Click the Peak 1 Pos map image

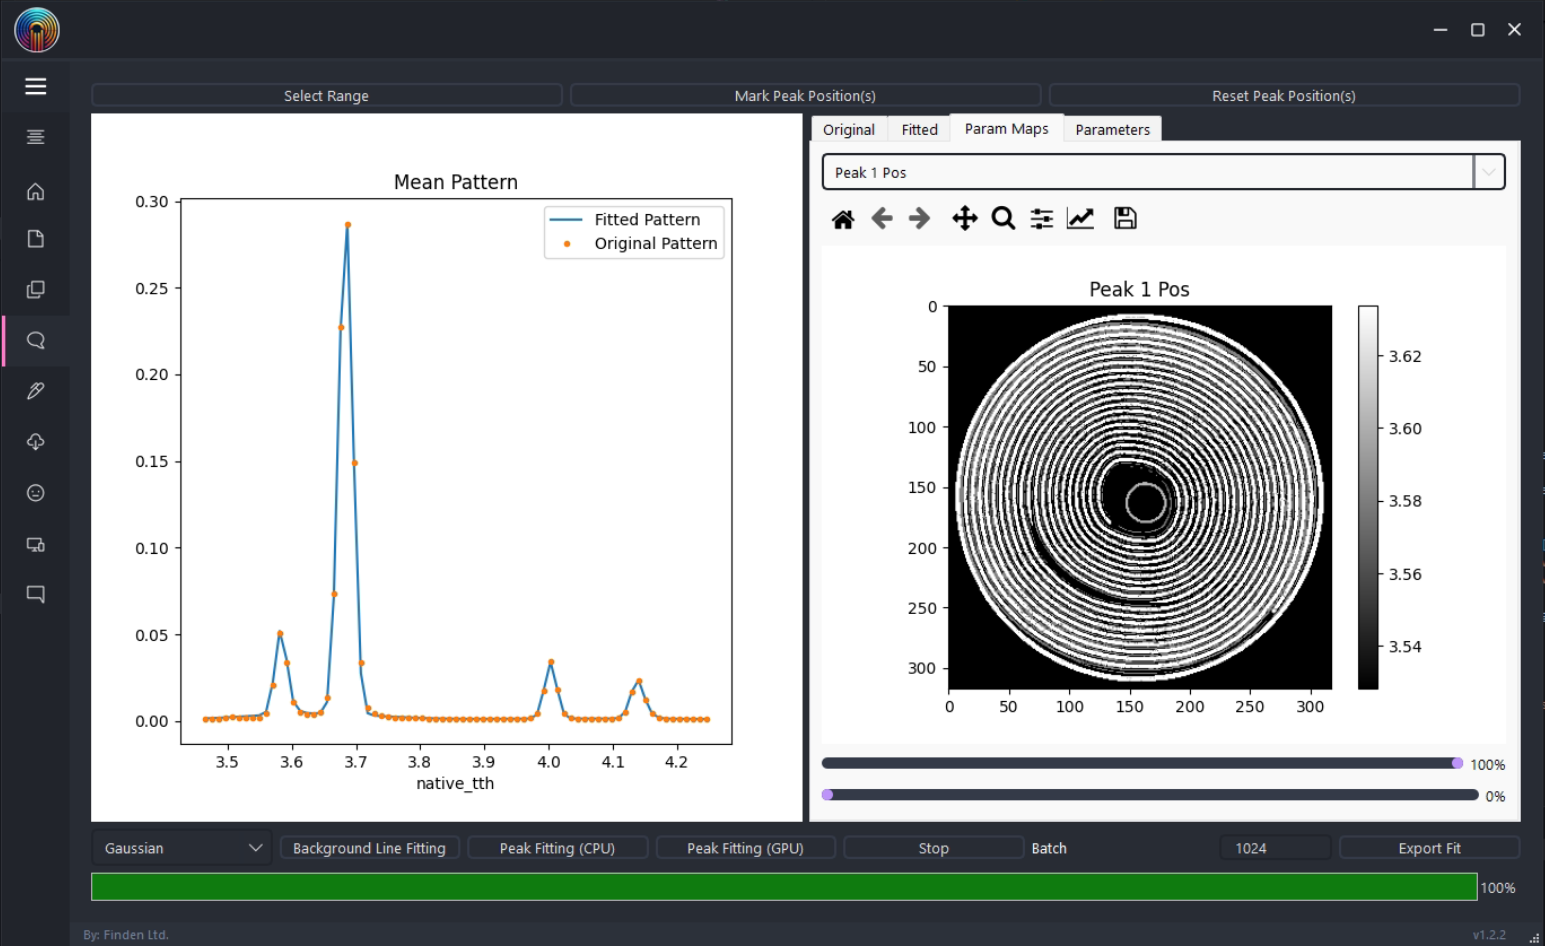point(1140,497)
